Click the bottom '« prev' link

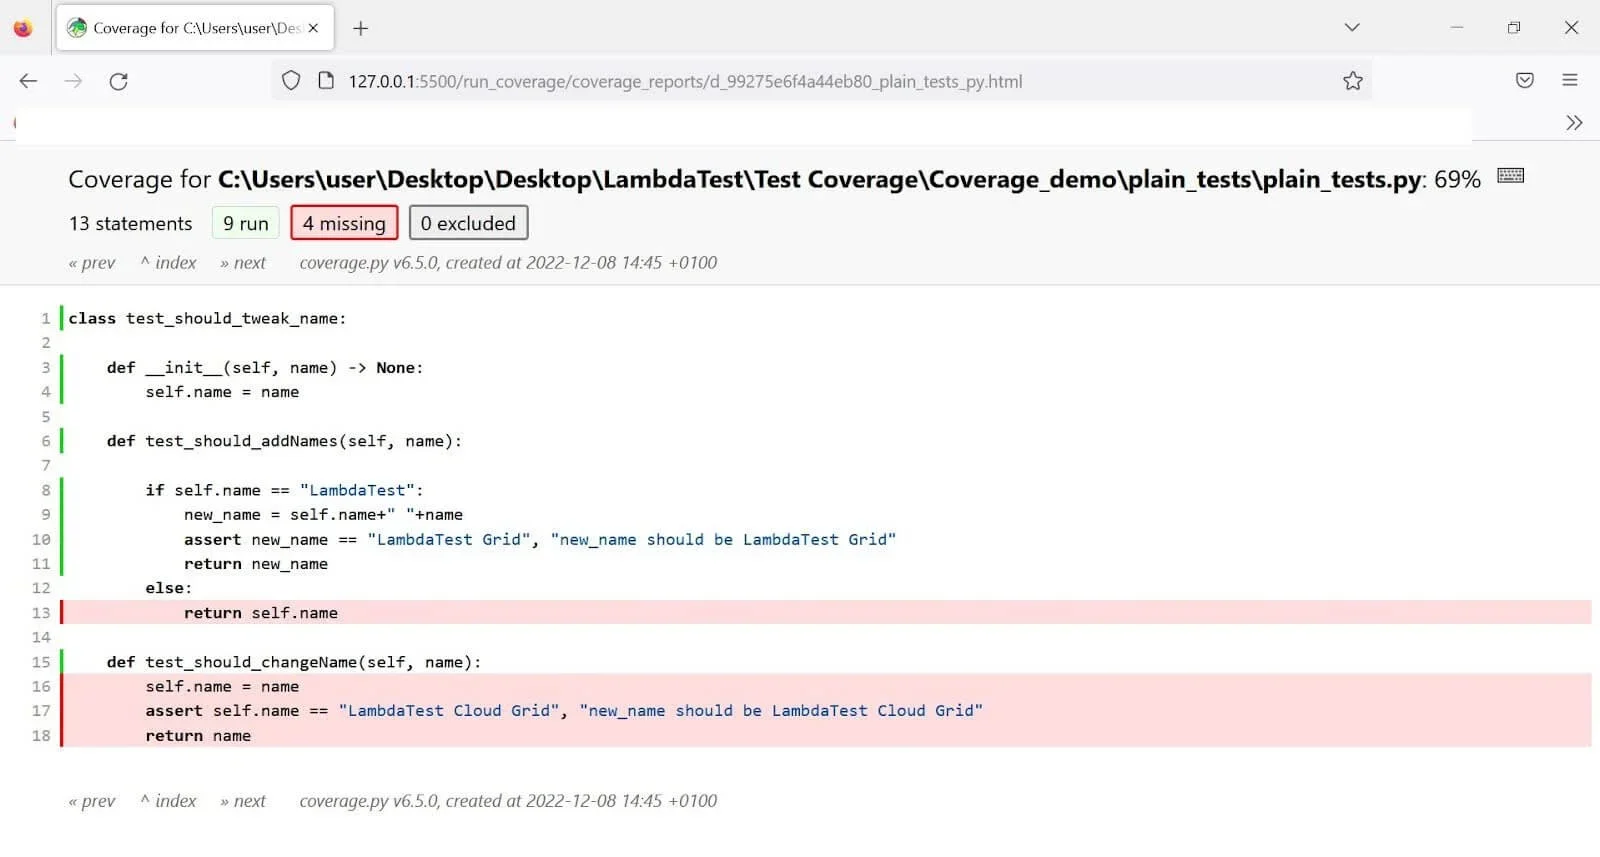(92, 801)
